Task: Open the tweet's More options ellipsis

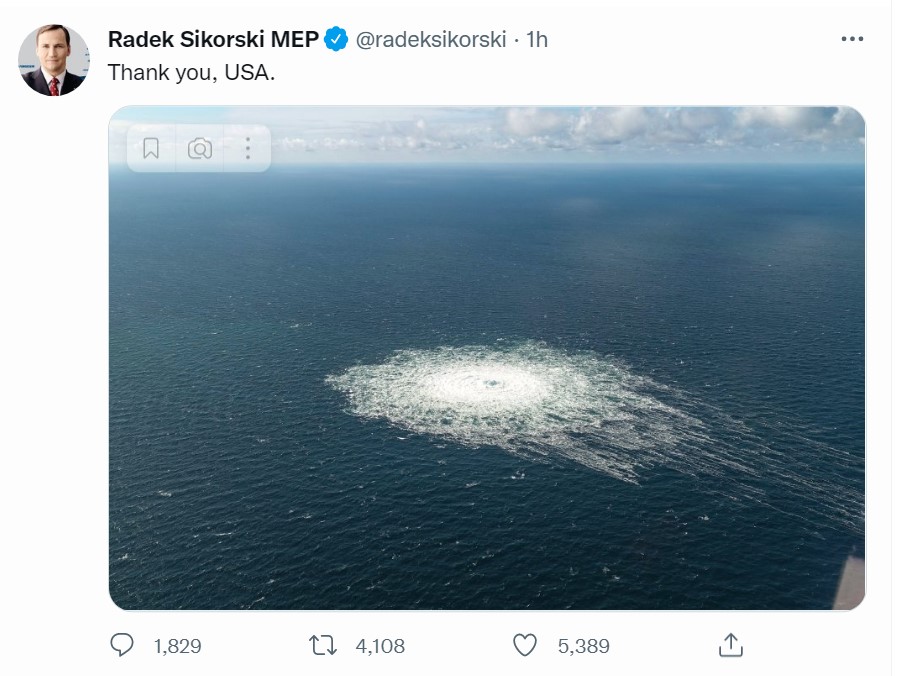Action: (851, 39)
